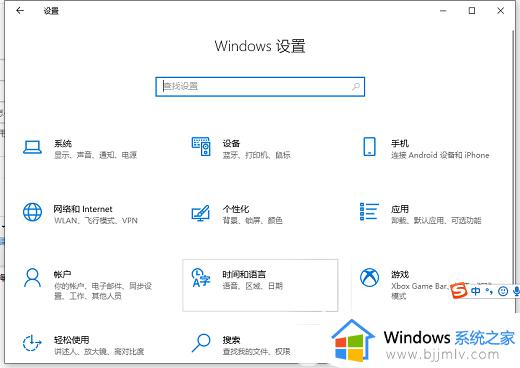Screen dimensions: 520x368
Task: Click 背景、锁屏、颜色 description
Action: coord(253,220)
